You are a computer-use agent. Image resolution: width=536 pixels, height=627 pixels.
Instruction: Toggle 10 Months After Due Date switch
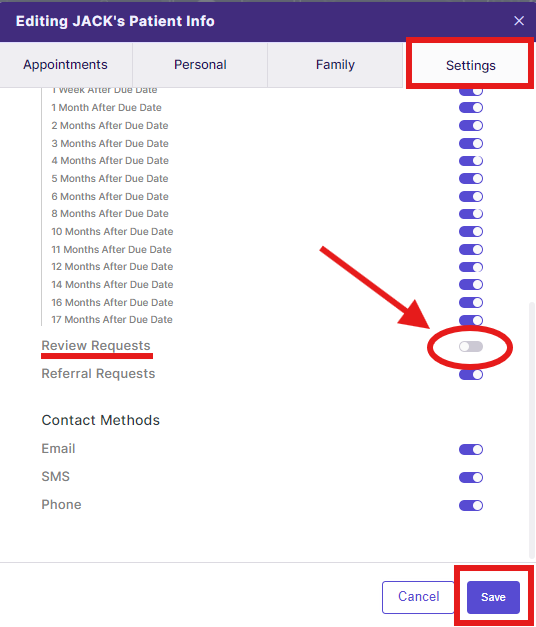[471, 232]
